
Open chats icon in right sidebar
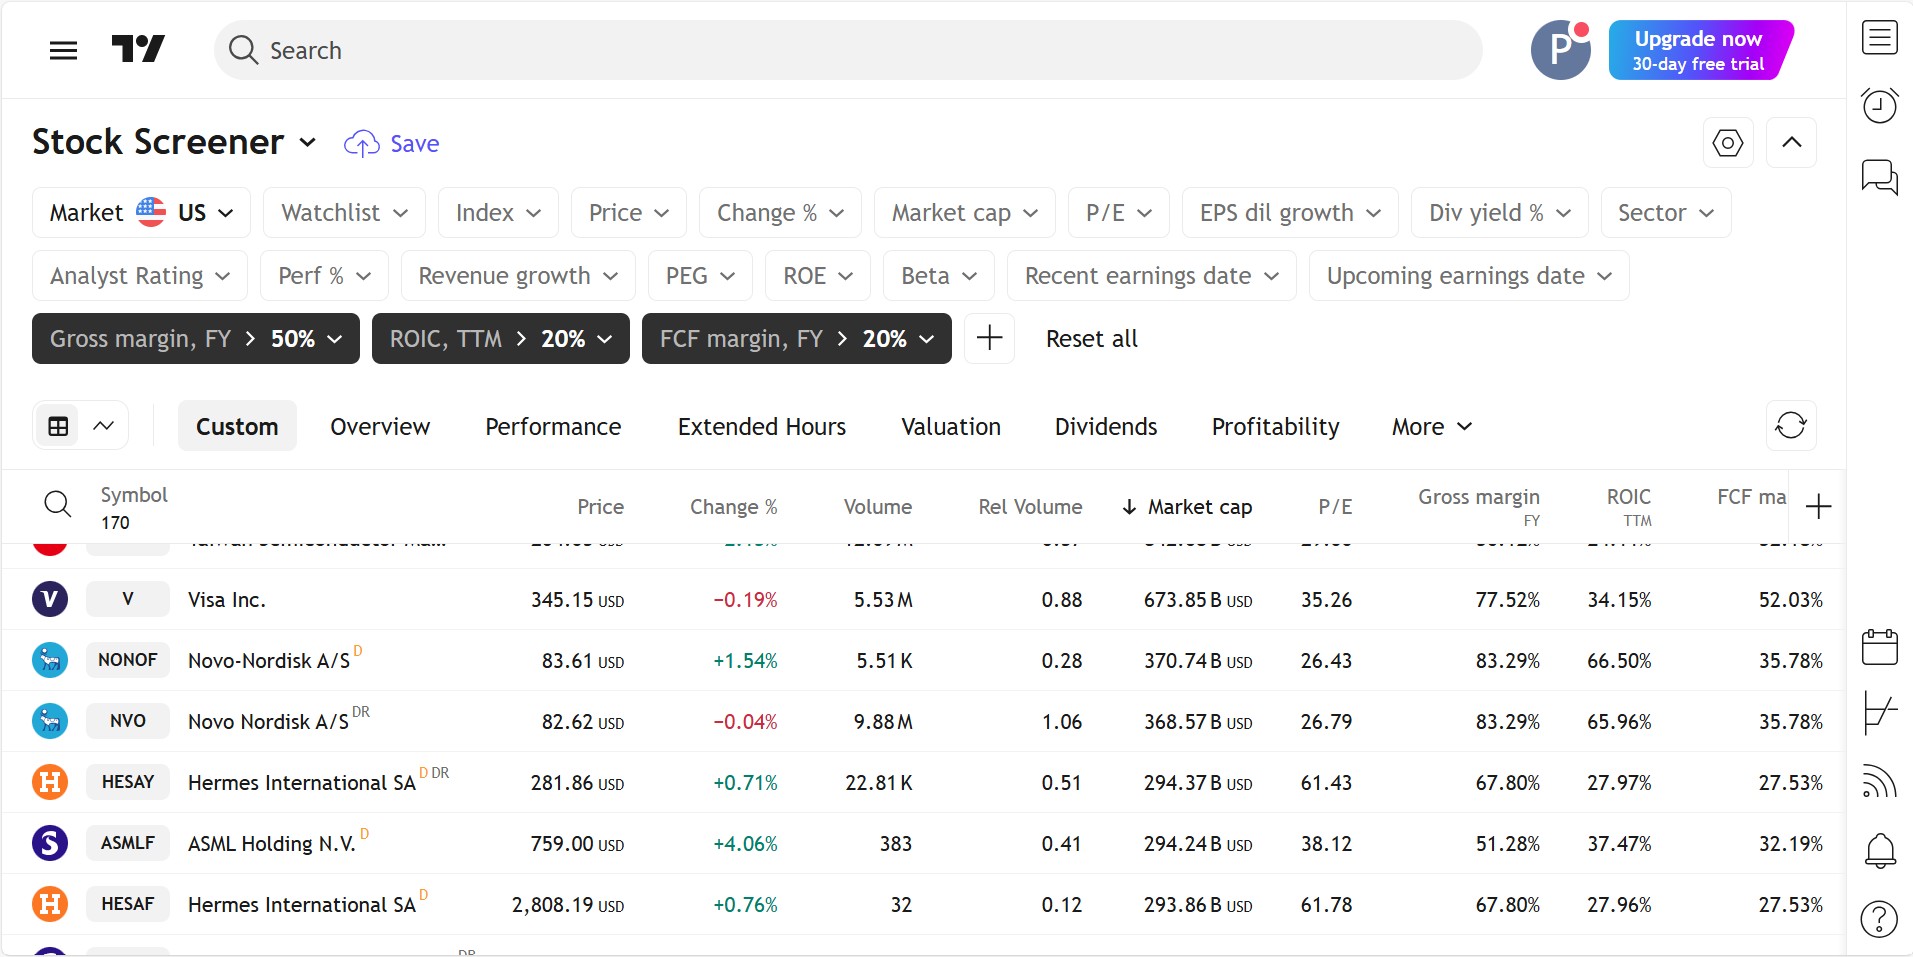coord(1879,177)
